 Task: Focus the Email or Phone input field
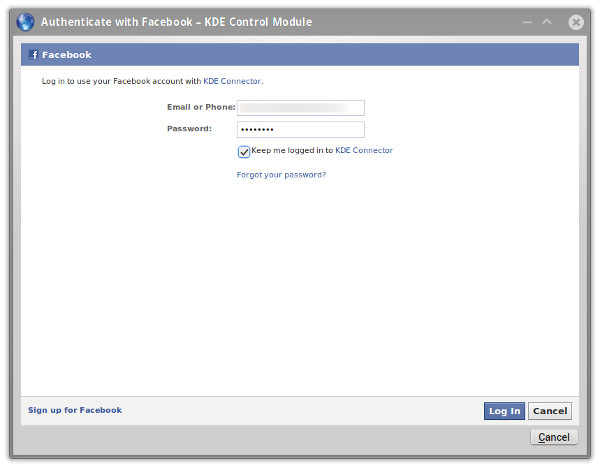[x=300, y=108]
